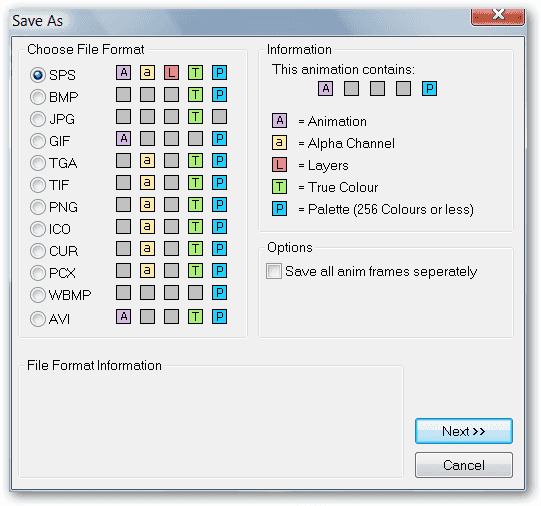Select the ICO file format
The width and height of the screenshot is (541, 506).
point(50,229)
